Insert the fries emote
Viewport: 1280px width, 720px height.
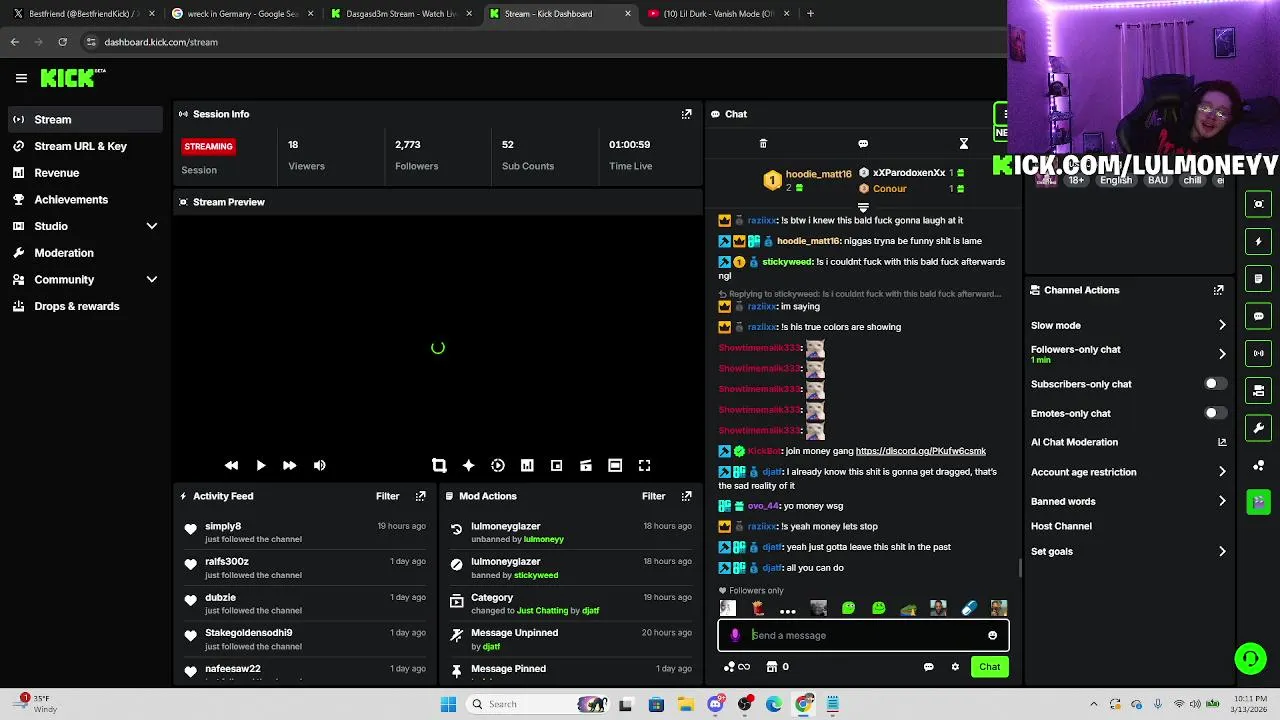pos(758,608)
